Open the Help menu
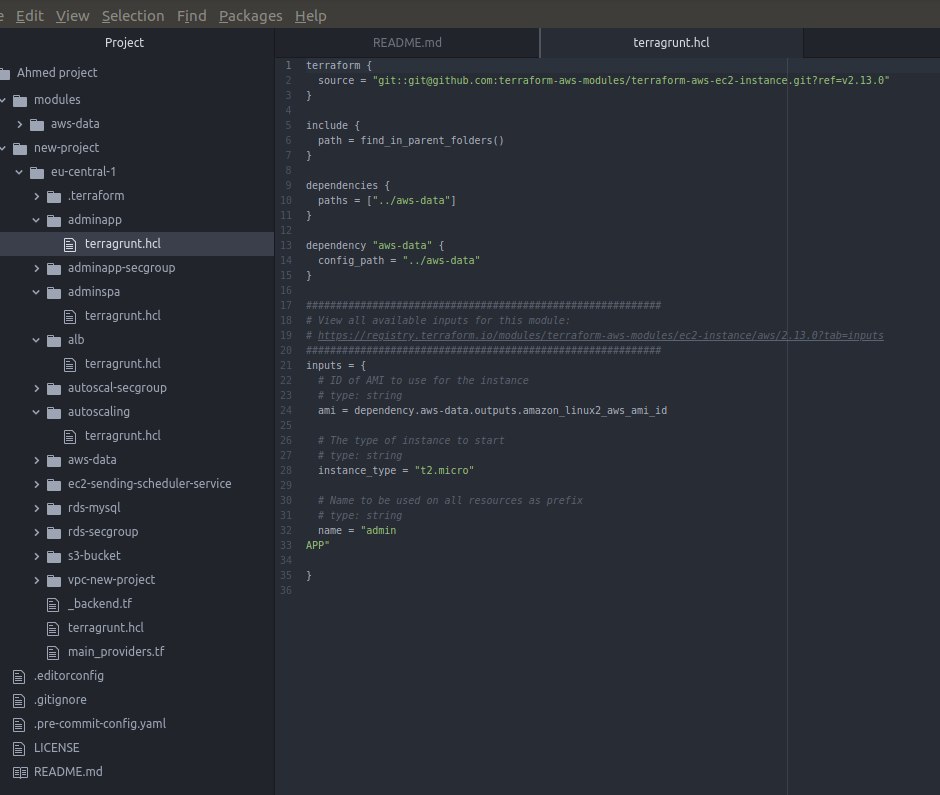This screenshot has height=795, width=940. pyautogui.click(x=311, y=16)
